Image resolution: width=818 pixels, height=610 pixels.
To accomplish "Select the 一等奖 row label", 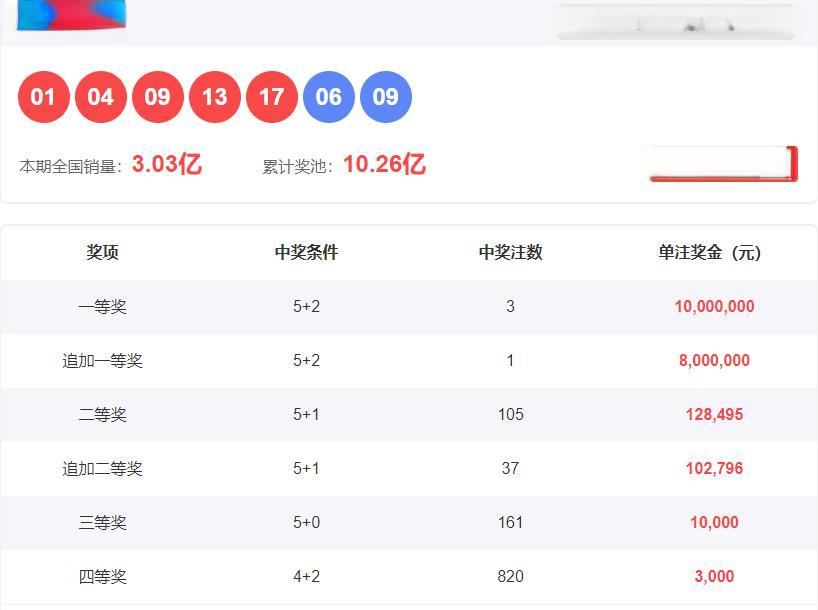I will click(102, 307).
